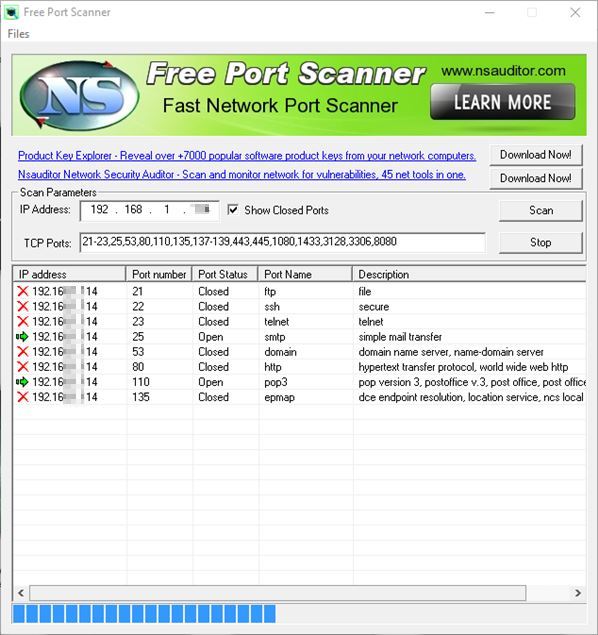
Task: Click the NS logo in the banner
Action: [x=79, y=95]
